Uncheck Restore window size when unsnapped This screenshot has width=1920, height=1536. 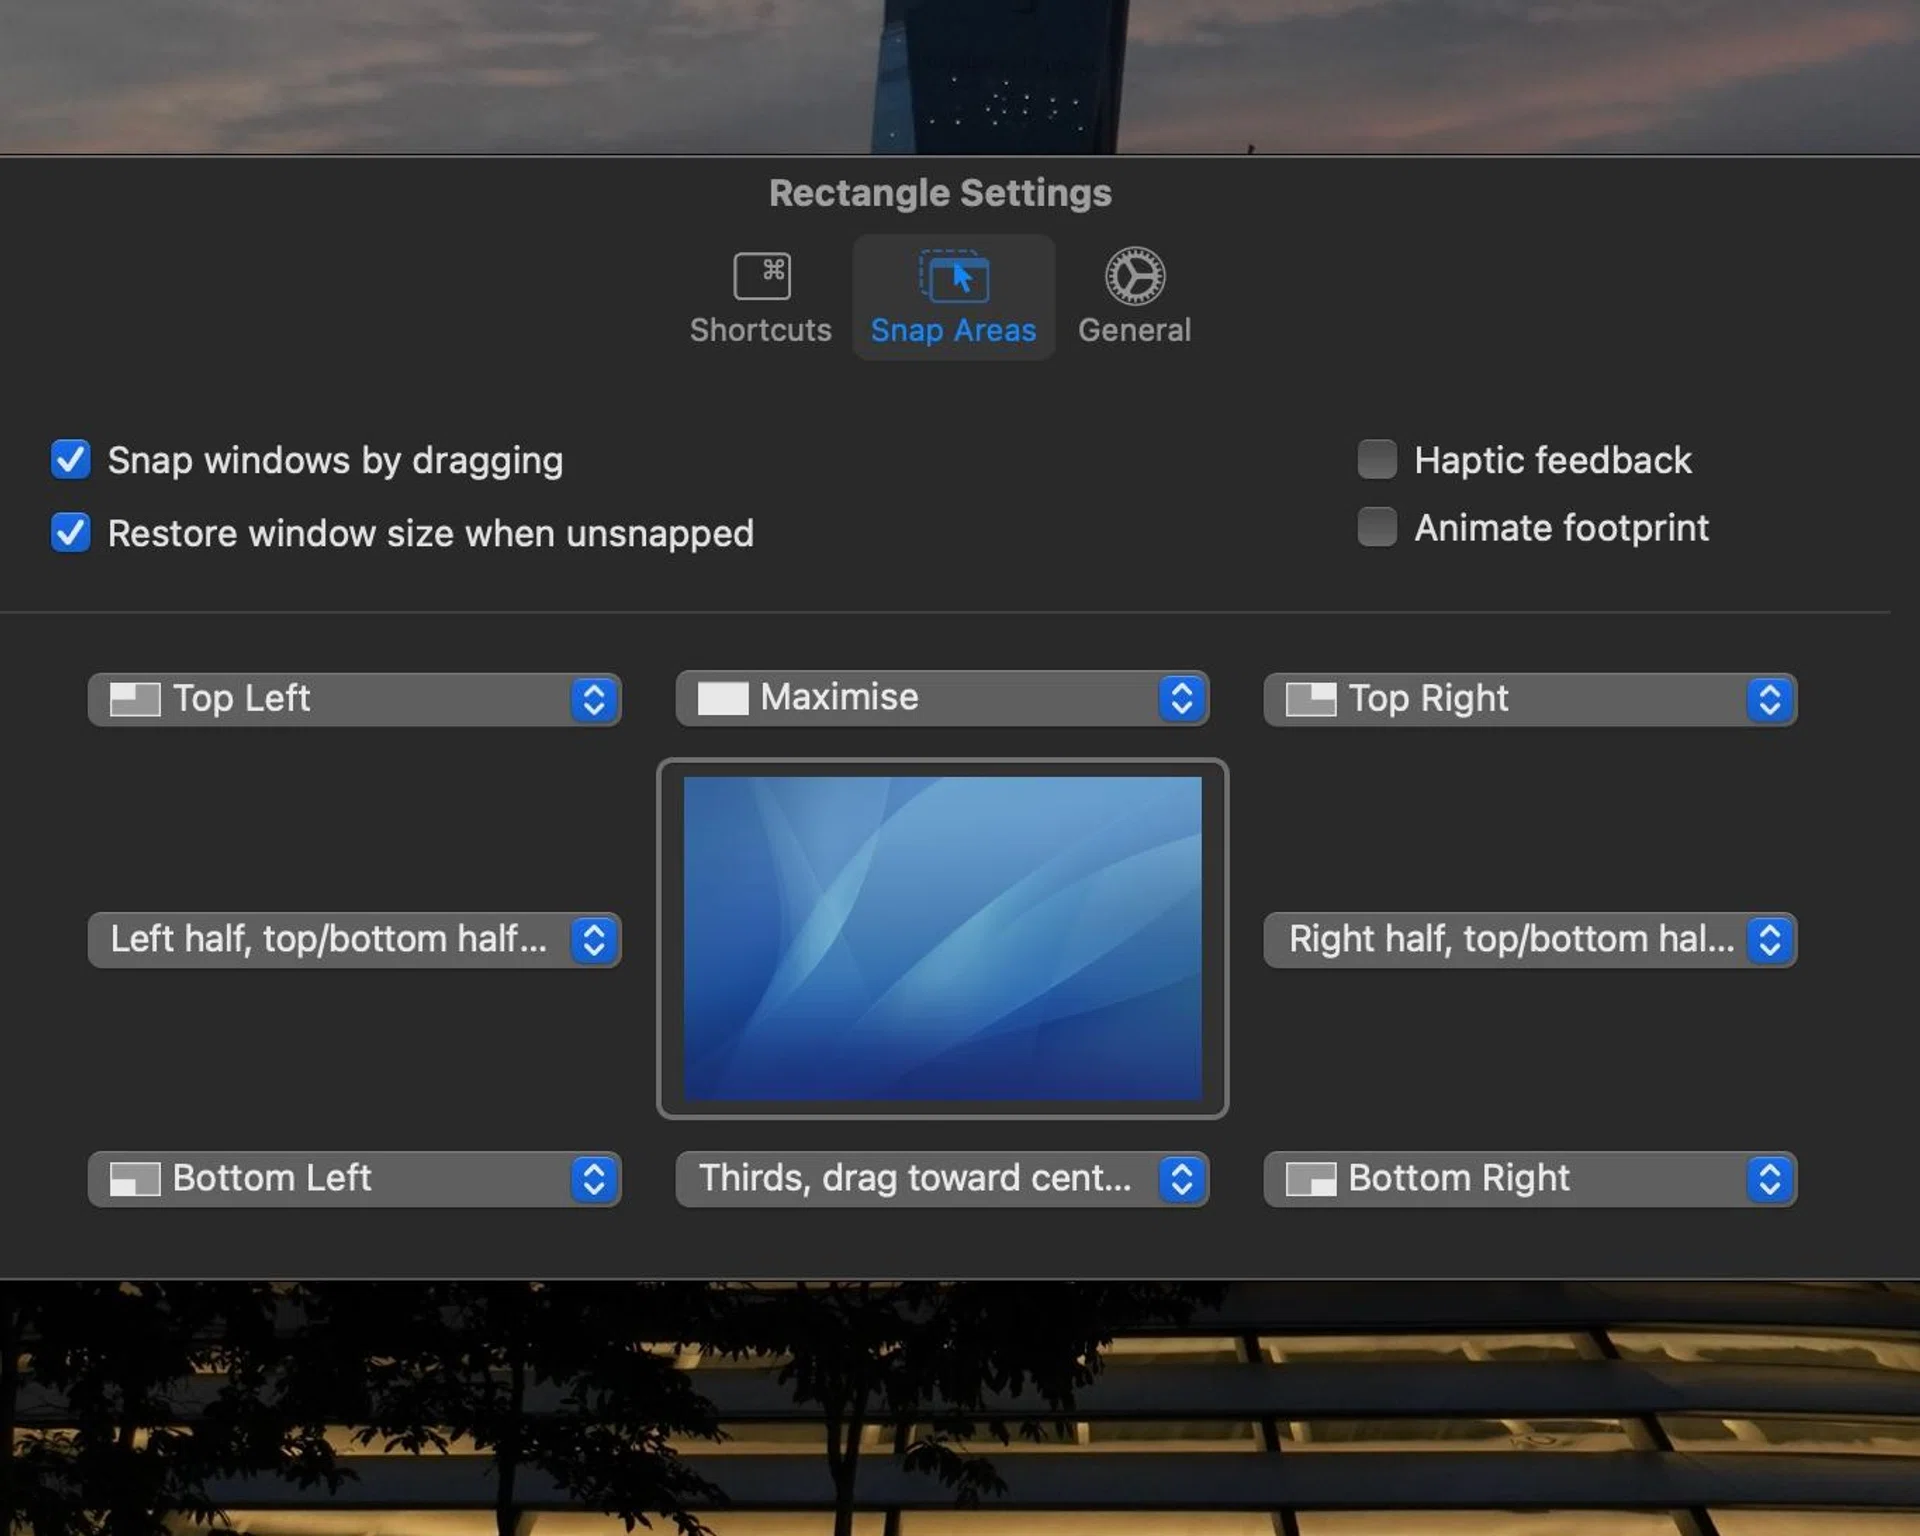click(x=71, y=533)
